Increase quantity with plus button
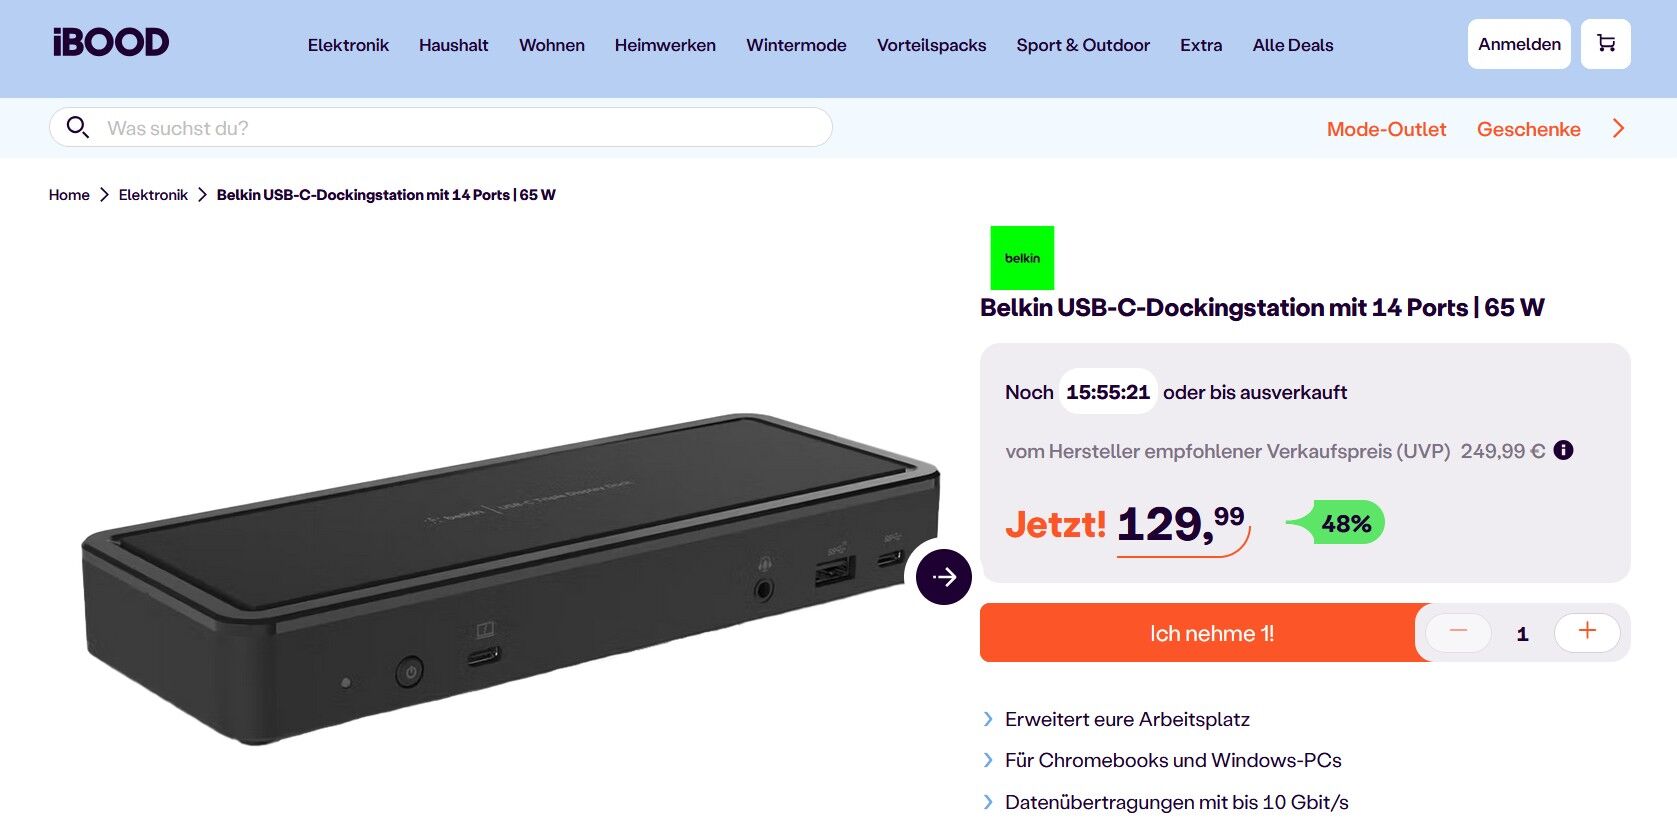The image size is (1677, 833). click(1587, 632)
